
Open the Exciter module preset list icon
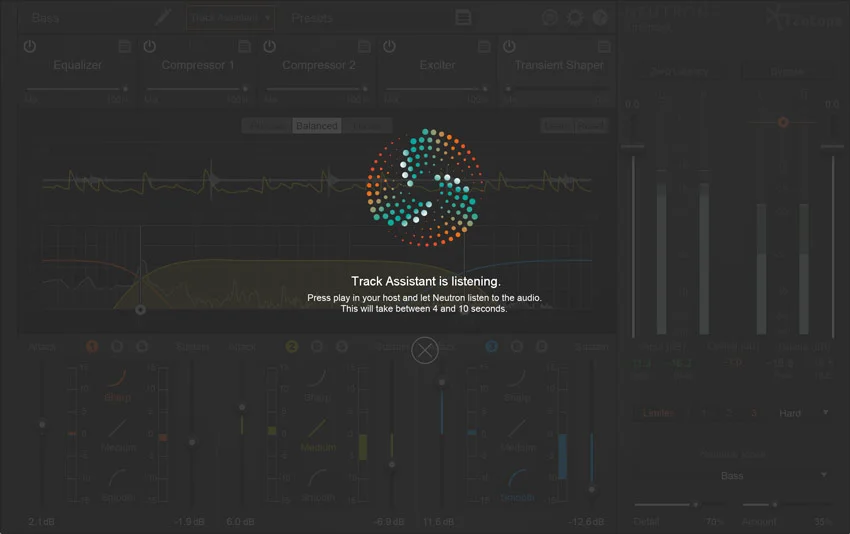tap(484, 47)
